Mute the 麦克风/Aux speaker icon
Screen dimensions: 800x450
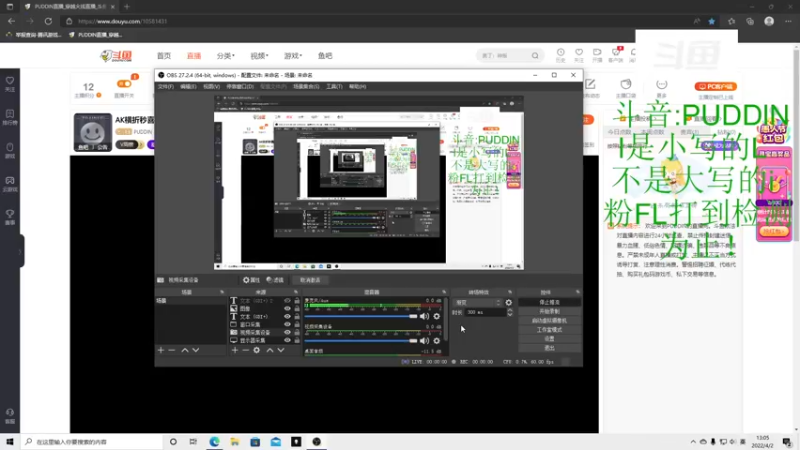point(424,316)
